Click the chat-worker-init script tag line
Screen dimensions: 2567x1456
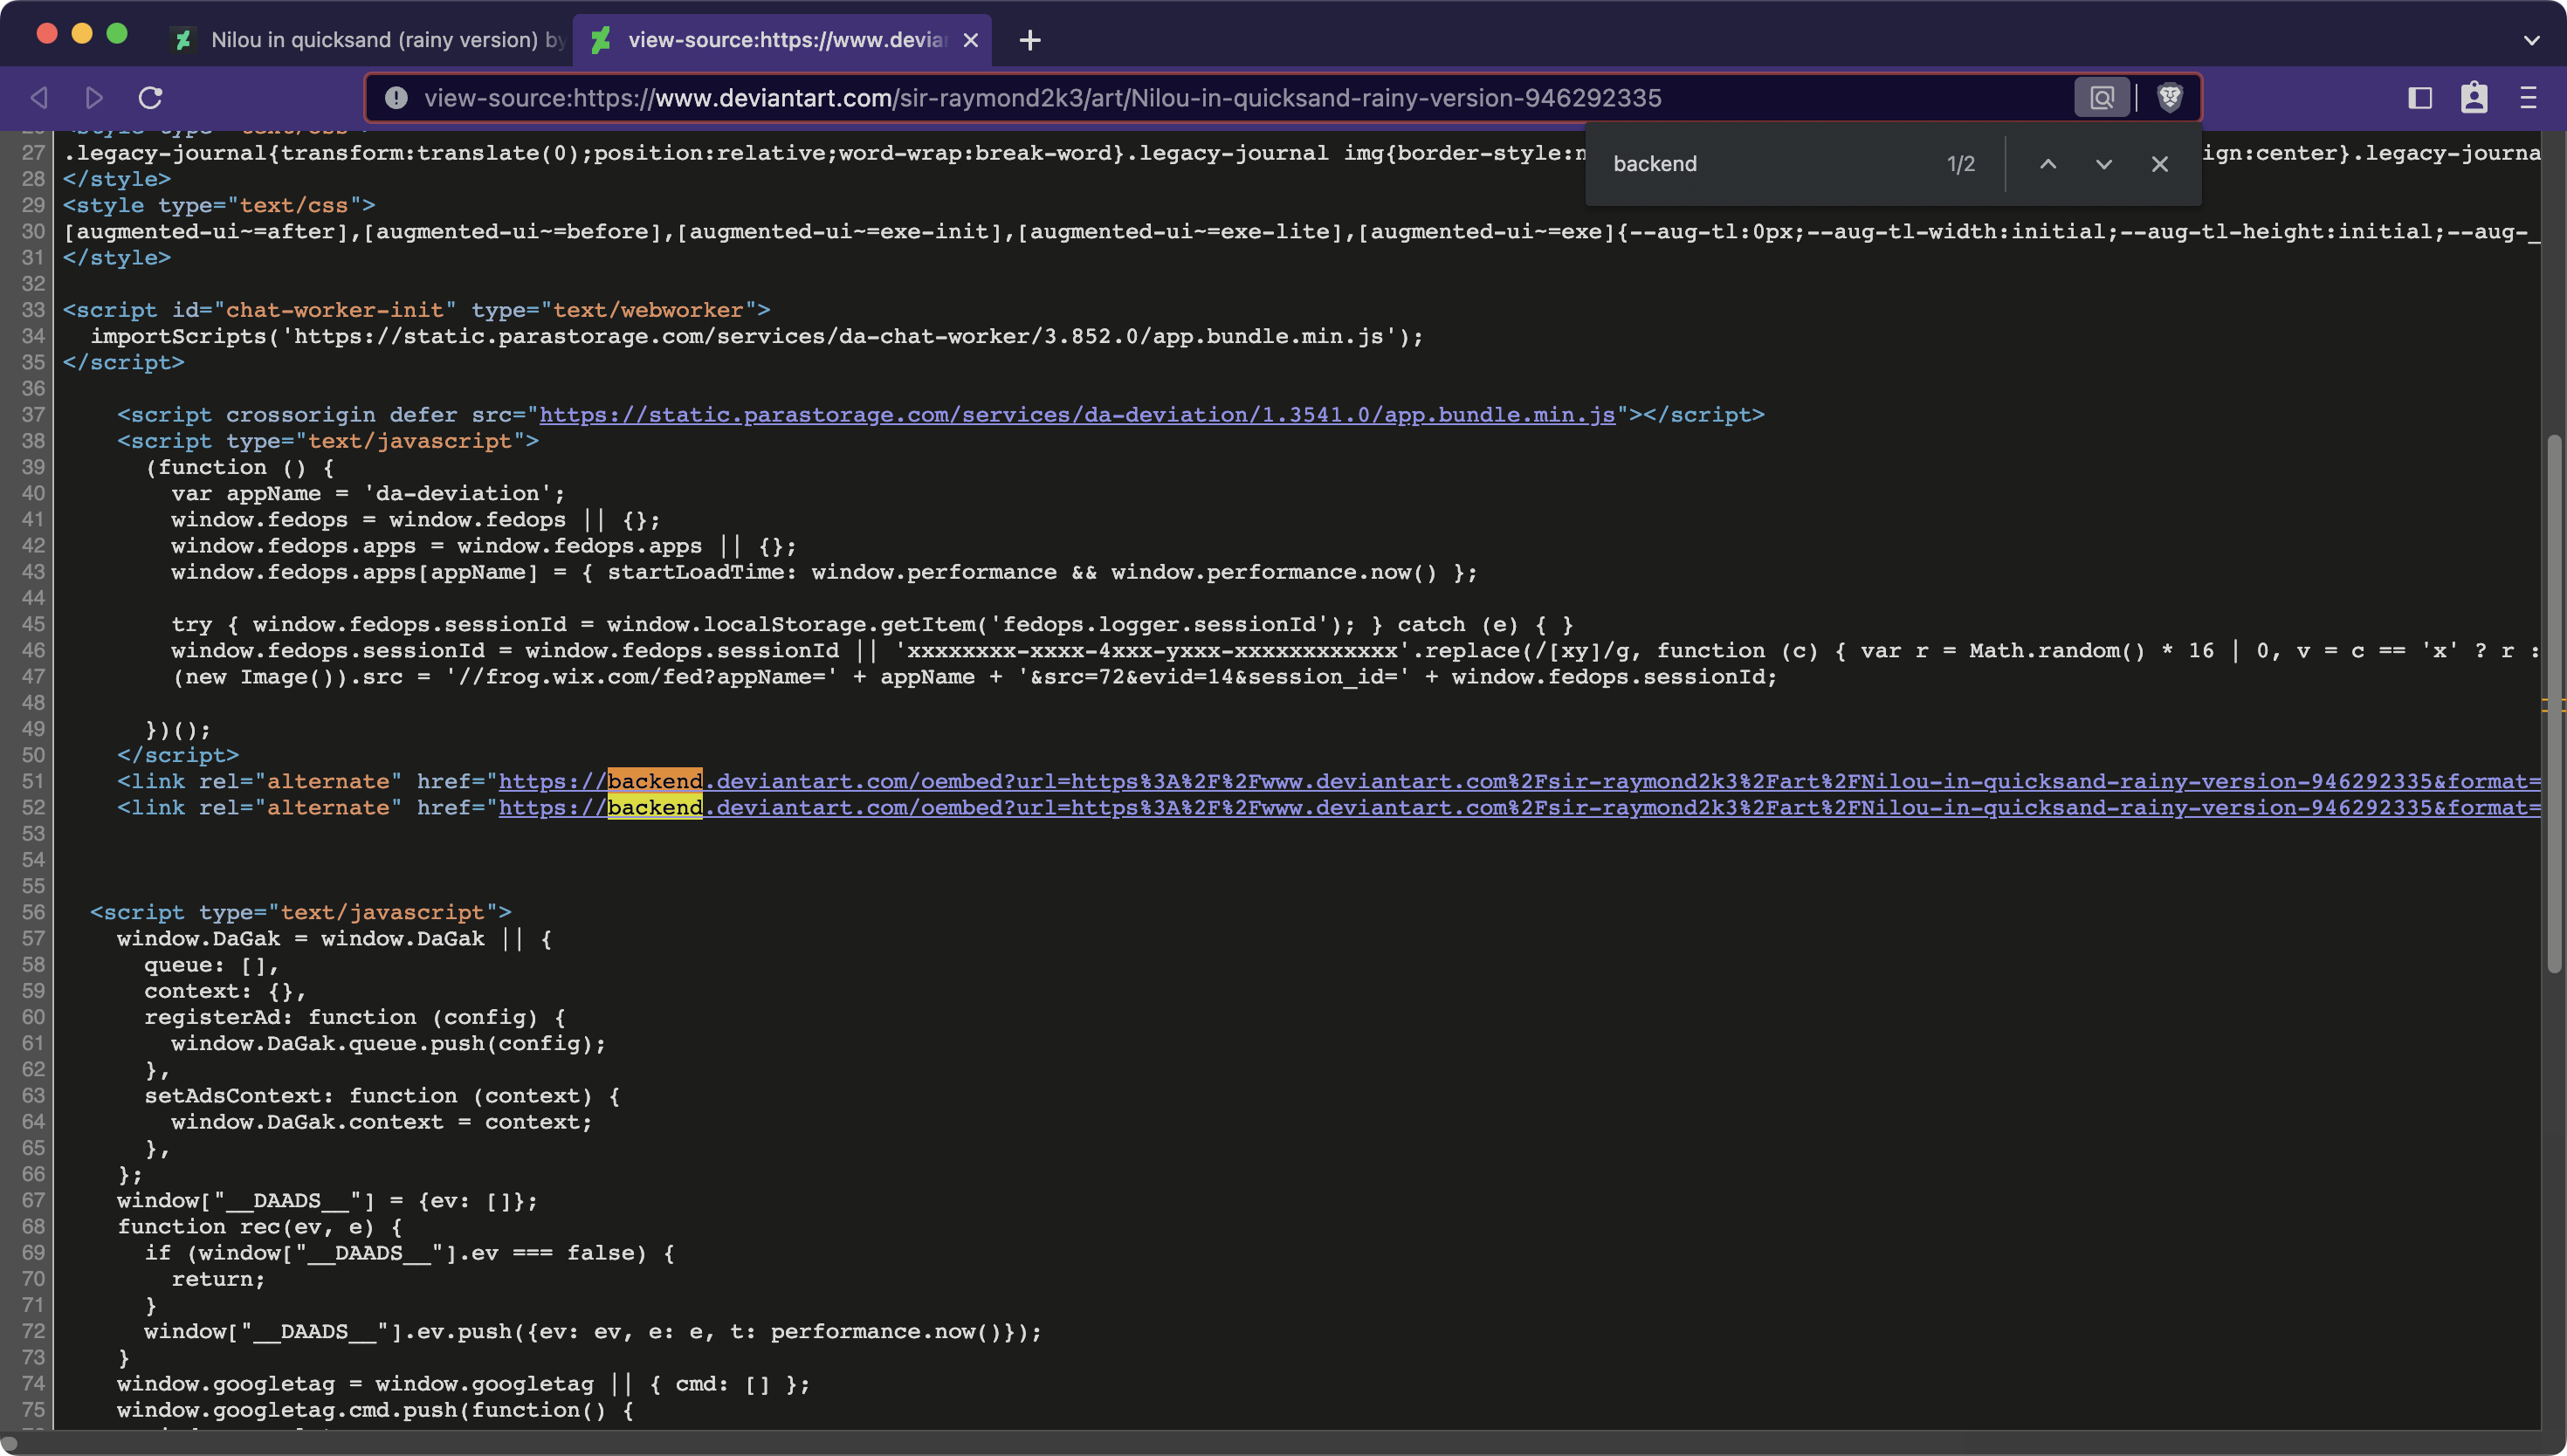[416, 310]
